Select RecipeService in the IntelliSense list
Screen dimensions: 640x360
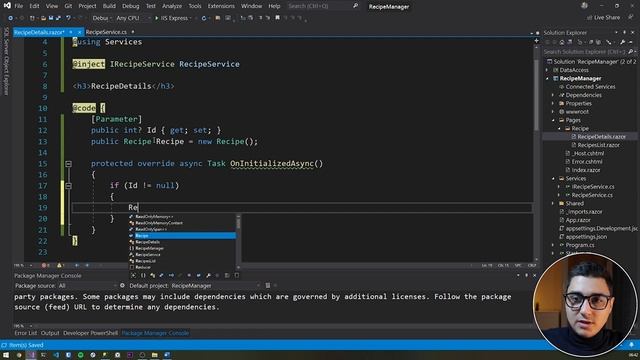click(182, 255)
